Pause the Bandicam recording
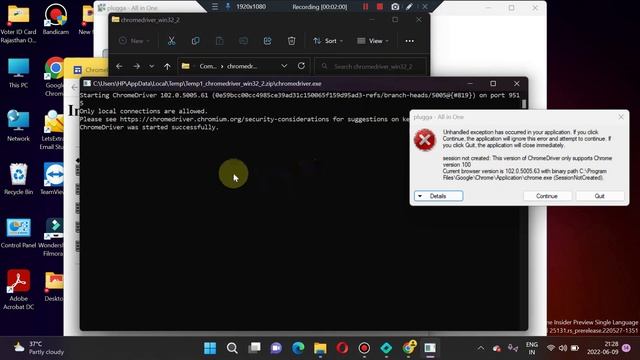This screenshot has width=640, height=360. [365, 7]
